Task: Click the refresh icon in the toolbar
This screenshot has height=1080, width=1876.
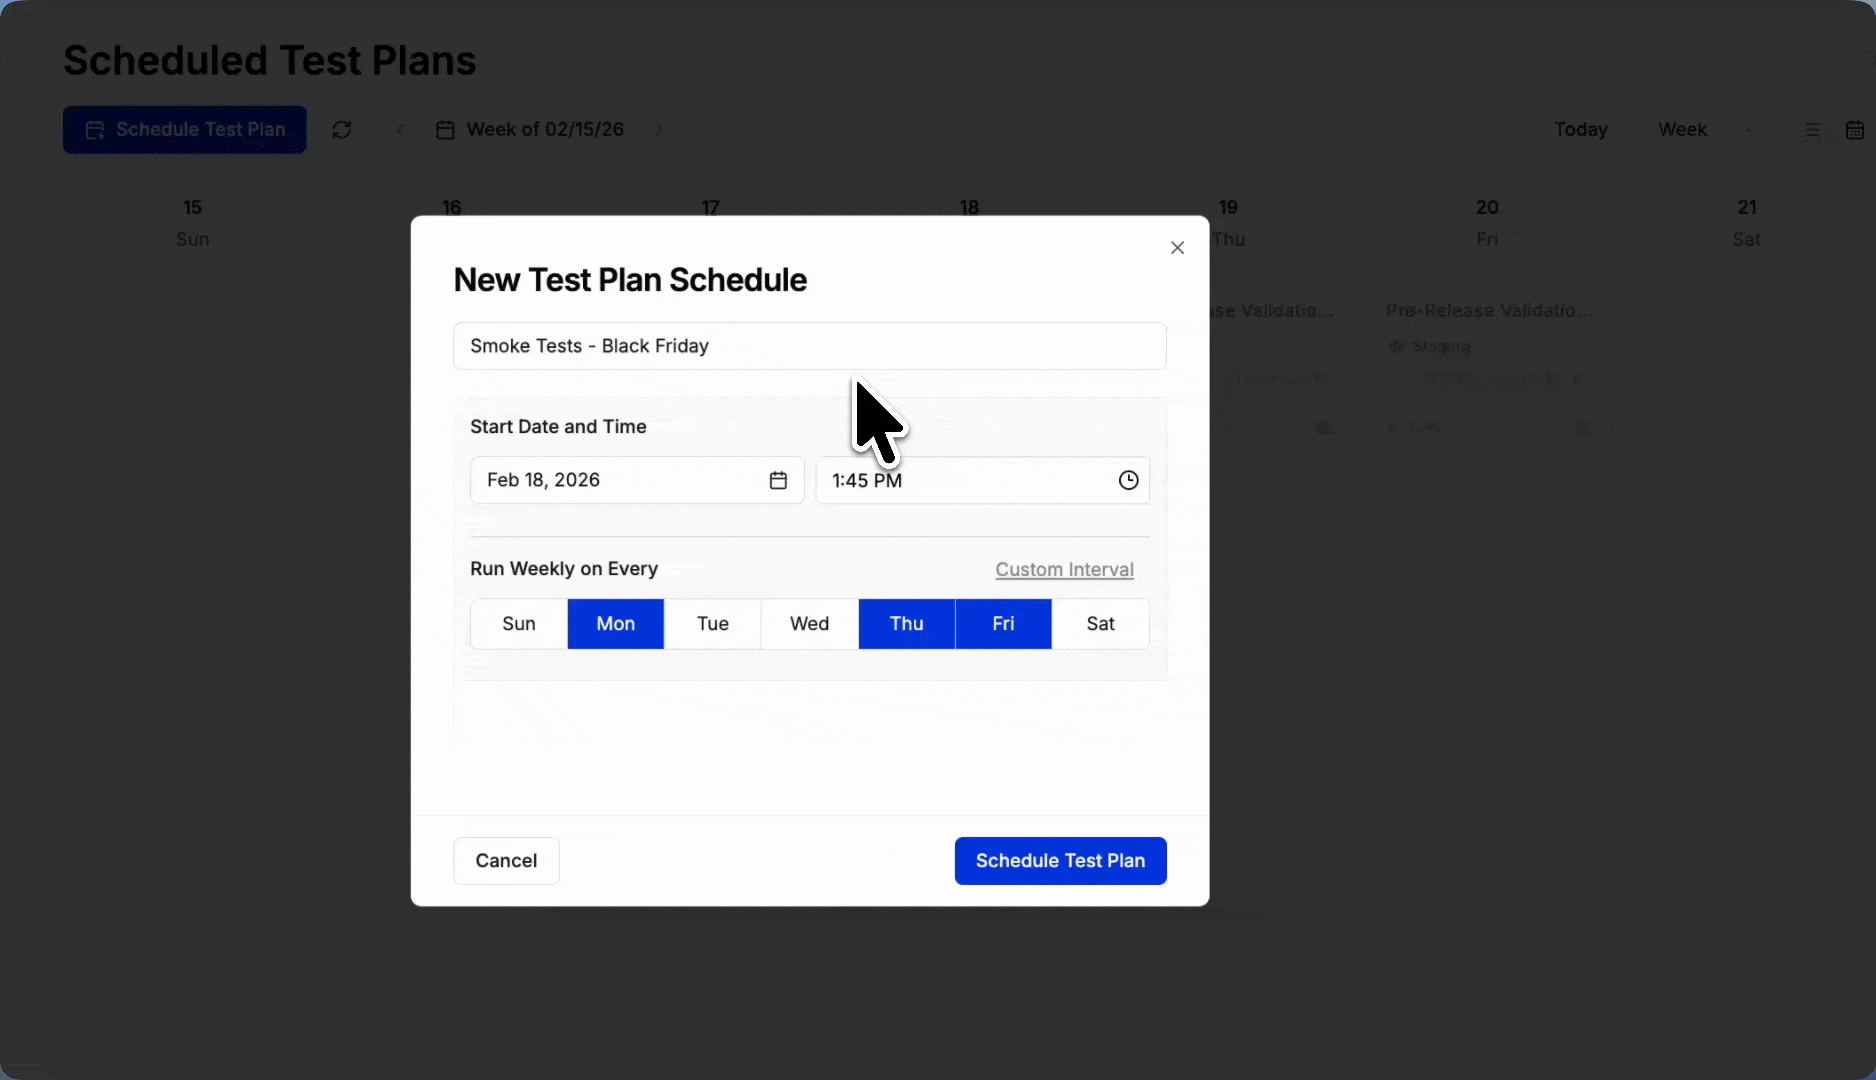Action: pyautogui.click(x=341, y=129)
